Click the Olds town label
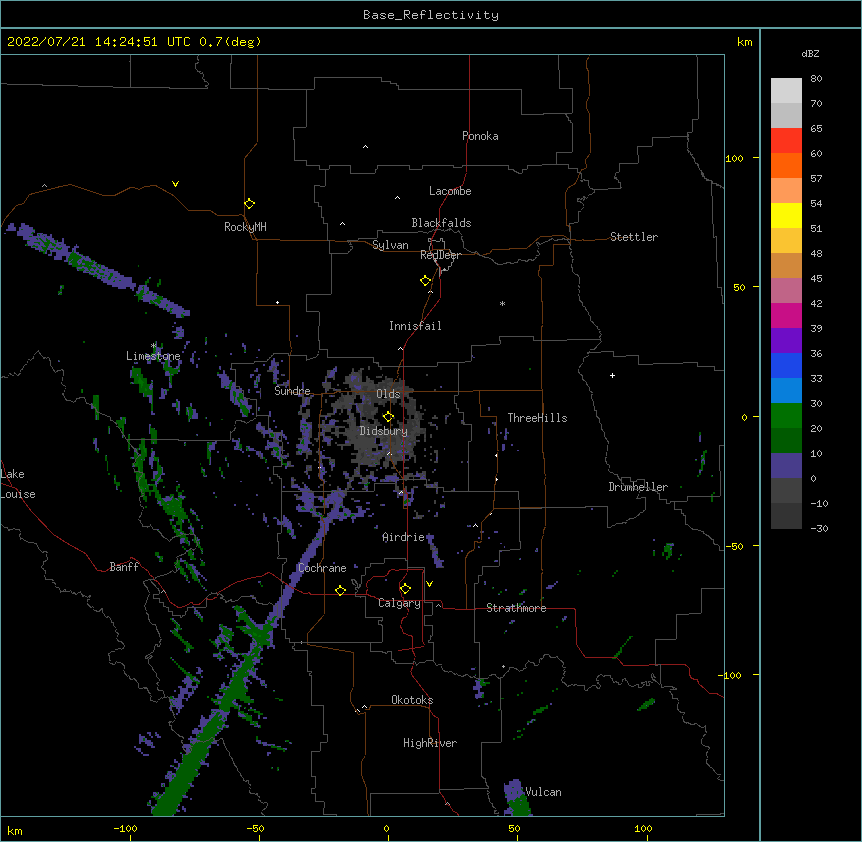 pos(388,394)
